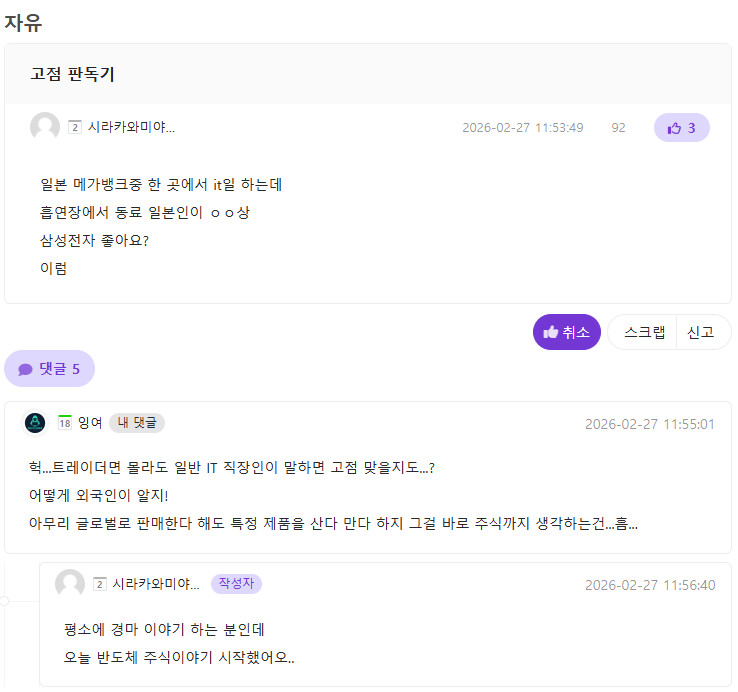
Task: Report the post with the 신고 button
Action: click(701, 332)
